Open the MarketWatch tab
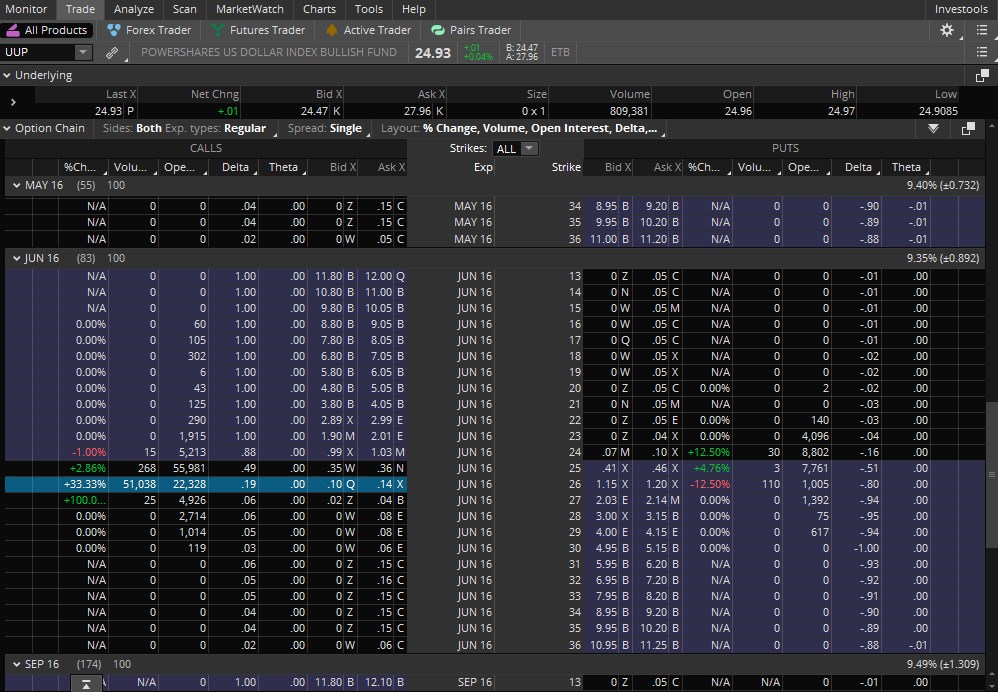This screenshot has width=998, height=692. (x=250, y=9)
